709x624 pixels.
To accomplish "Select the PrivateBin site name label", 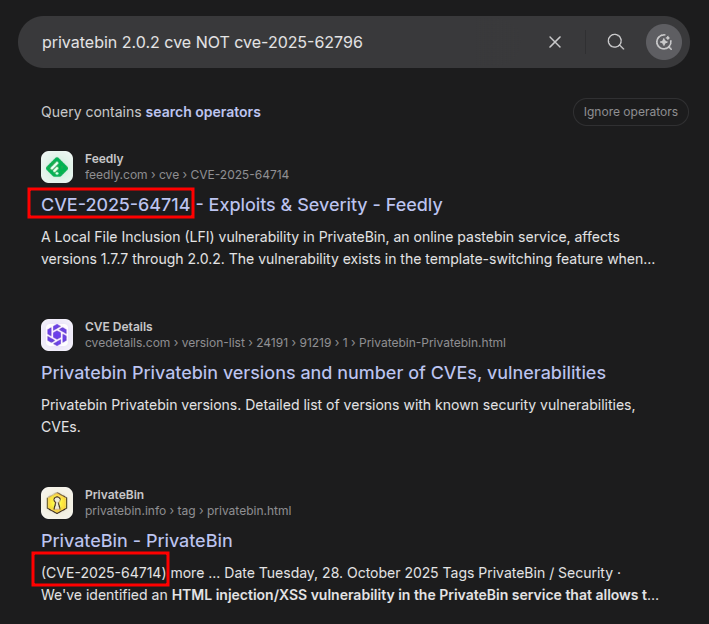I will (114, 495).
